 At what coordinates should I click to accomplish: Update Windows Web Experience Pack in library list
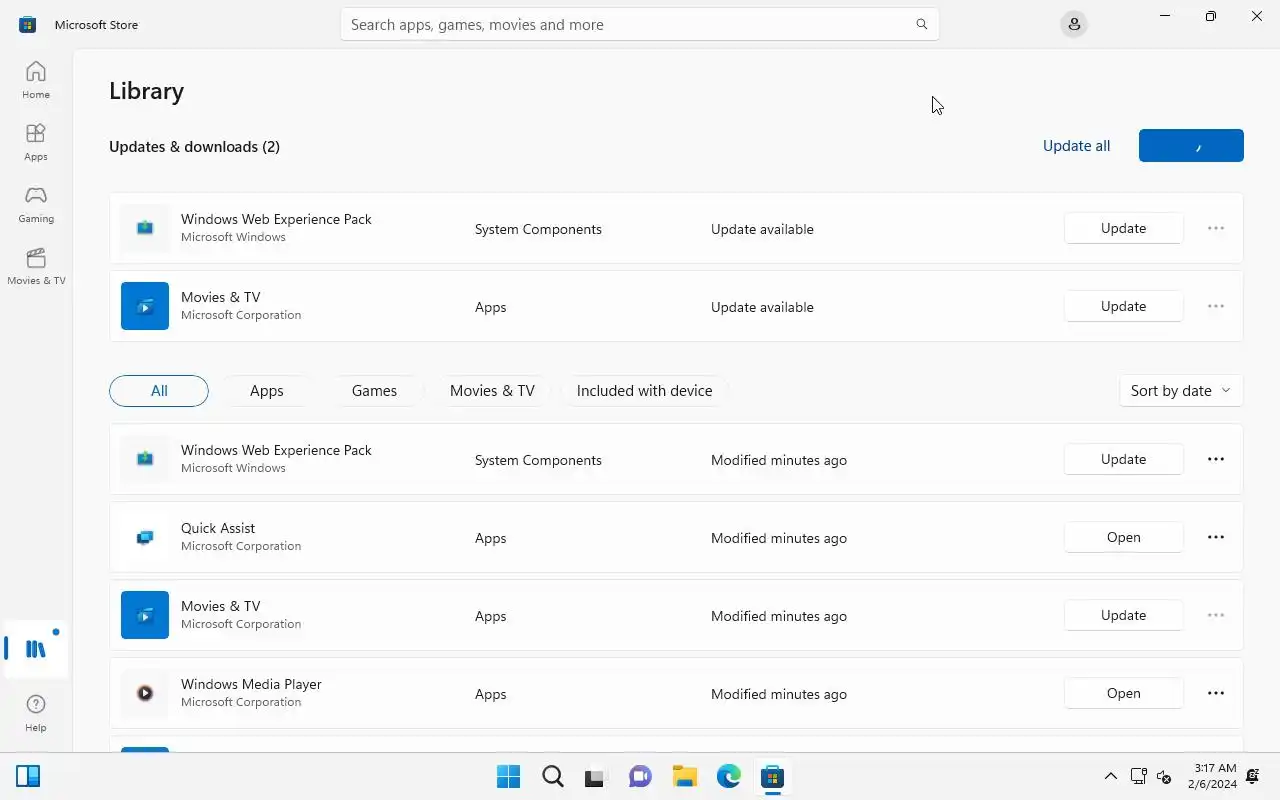(x=1123, y=459)
